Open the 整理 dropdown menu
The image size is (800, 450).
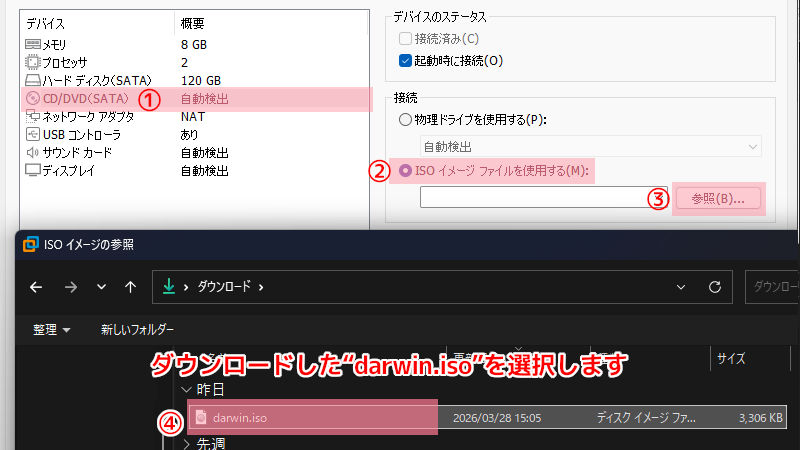tap(51, 330)
